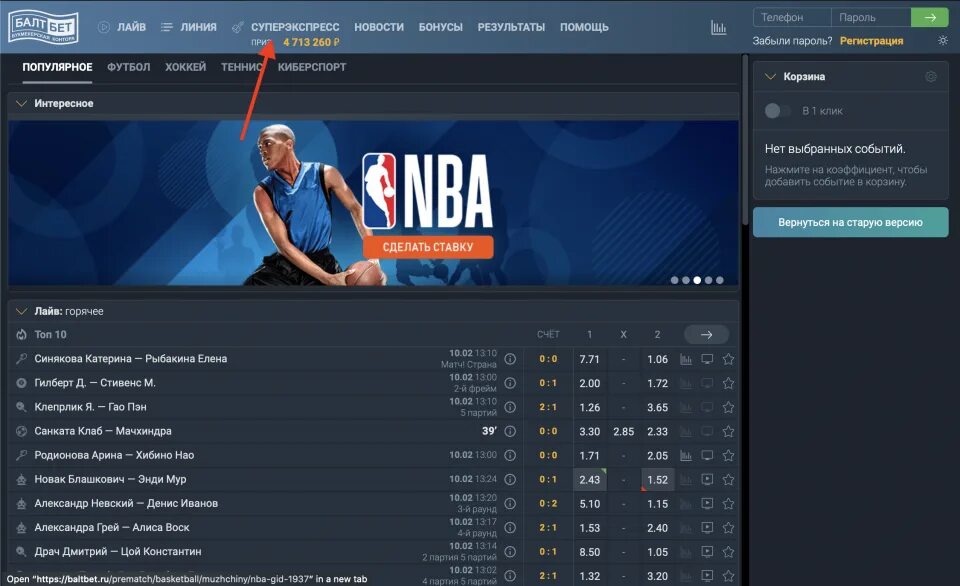Play video stream for Драч Дмитрий match
The image size is (960, 586).
pos(707,552)
